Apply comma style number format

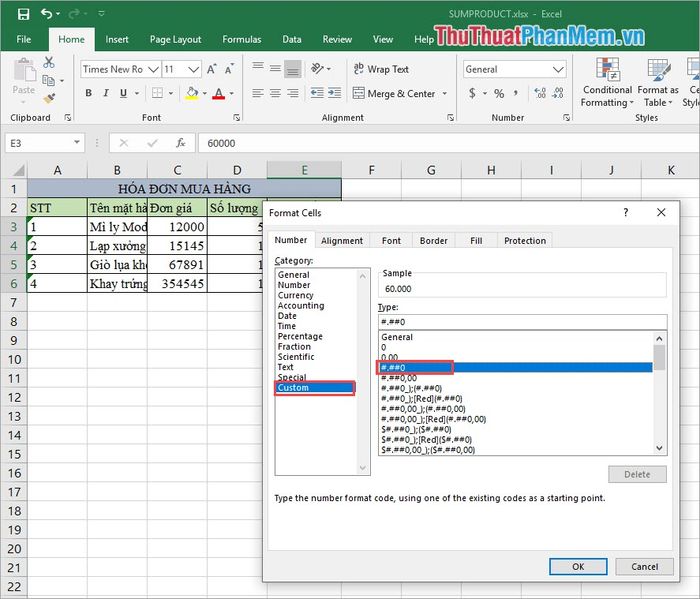pyautogui.click(x=516, y=93)
